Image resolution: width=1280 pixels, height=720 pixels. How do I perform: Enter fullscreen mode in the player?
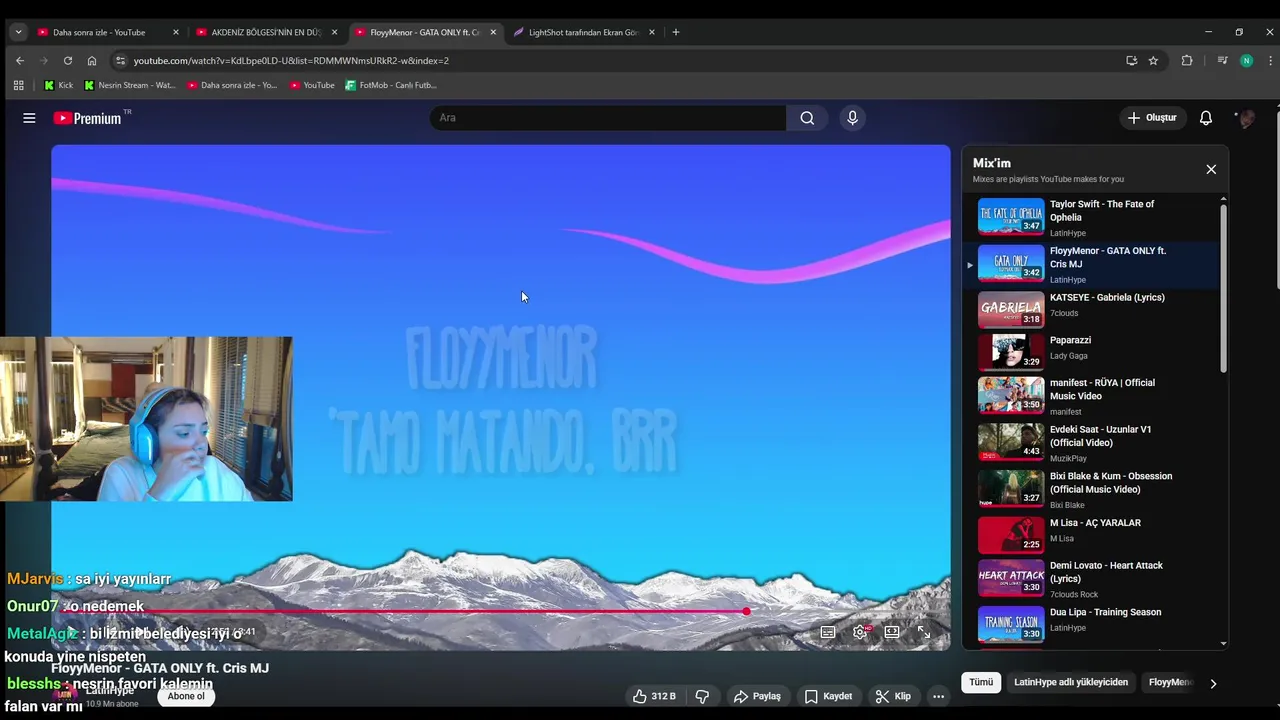click(x=924, y=632)
